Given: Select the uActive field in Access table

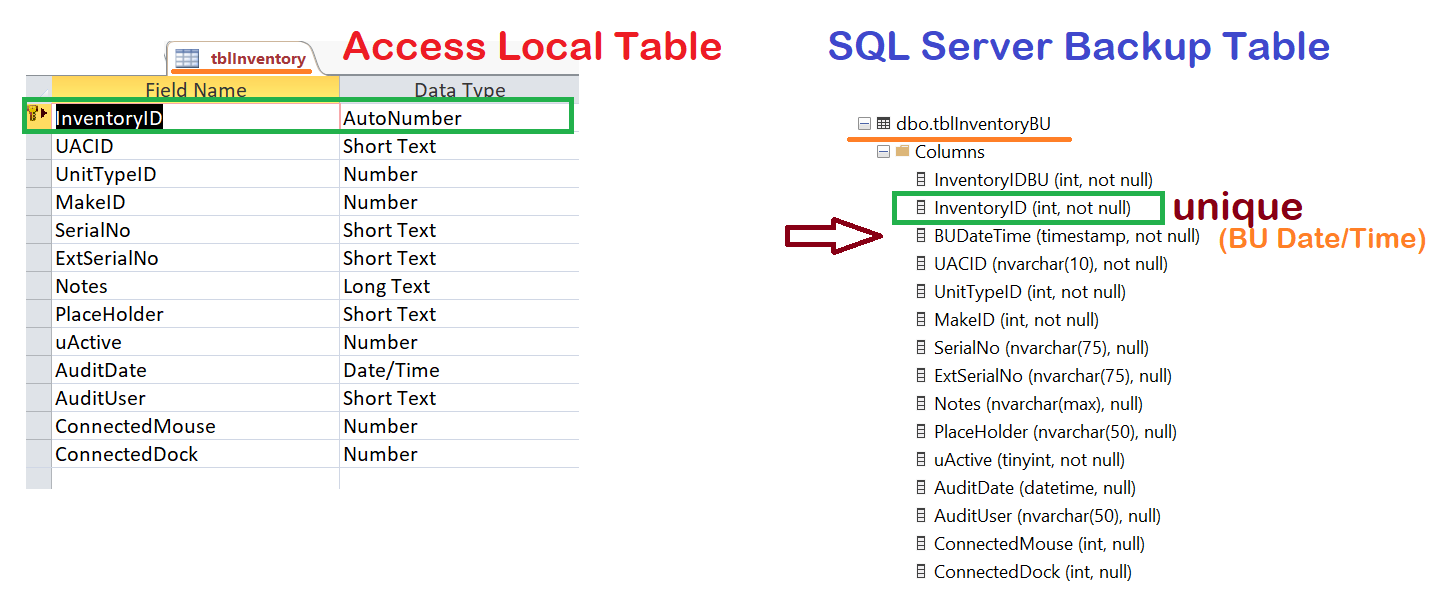Looking at the screenshot, I should (x=196, y=342).
